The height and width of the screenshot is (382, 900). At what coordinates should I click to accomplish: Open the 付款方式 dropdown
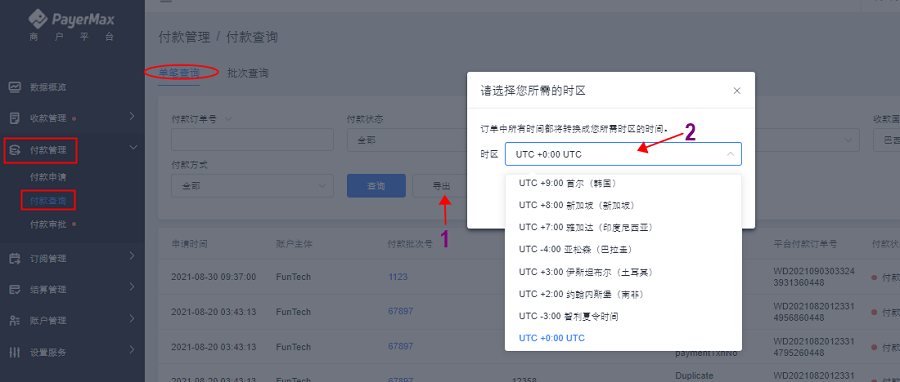(252, 186)
